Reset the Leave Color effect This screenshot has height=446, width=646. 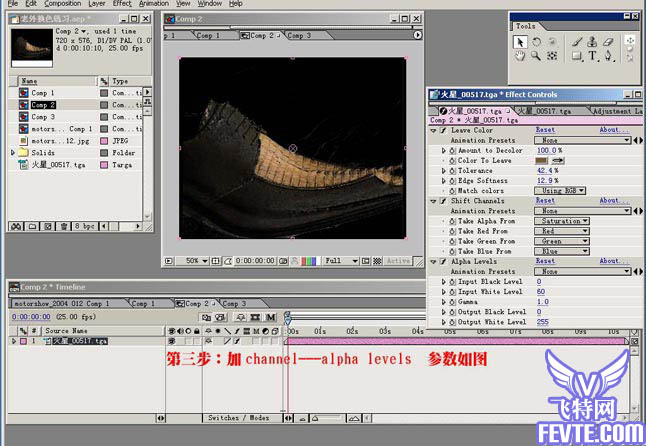tap(545, 130)
